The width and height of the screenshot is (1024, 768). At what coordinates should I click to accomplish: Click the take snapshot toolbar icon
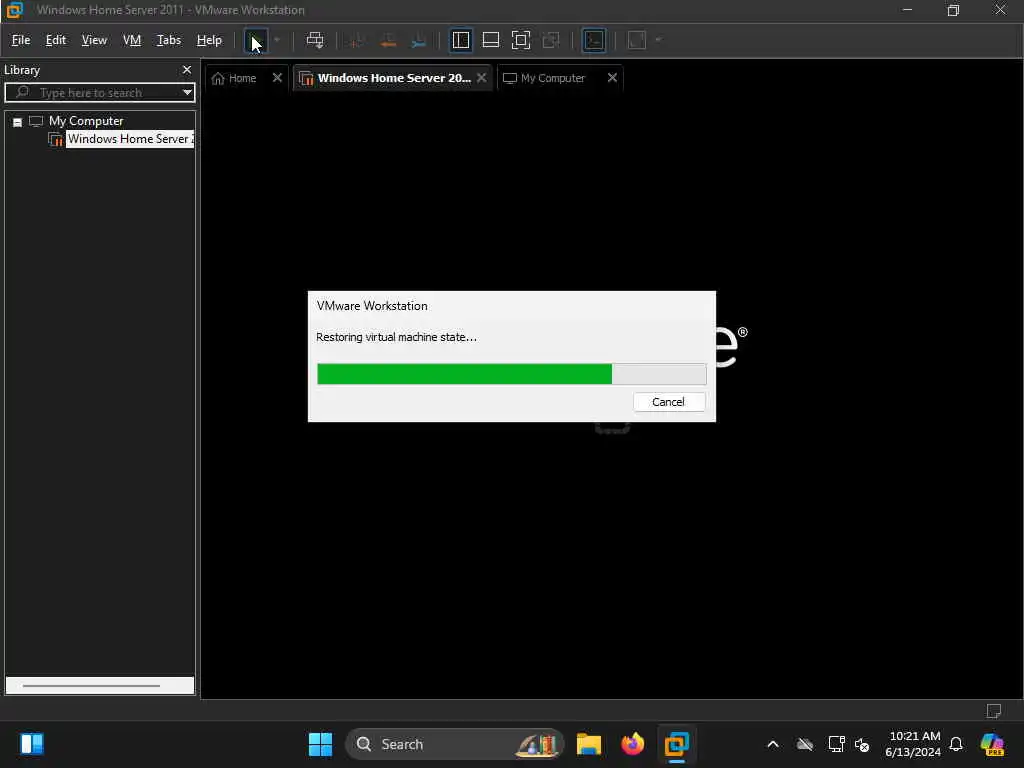[x=357, y=40]
